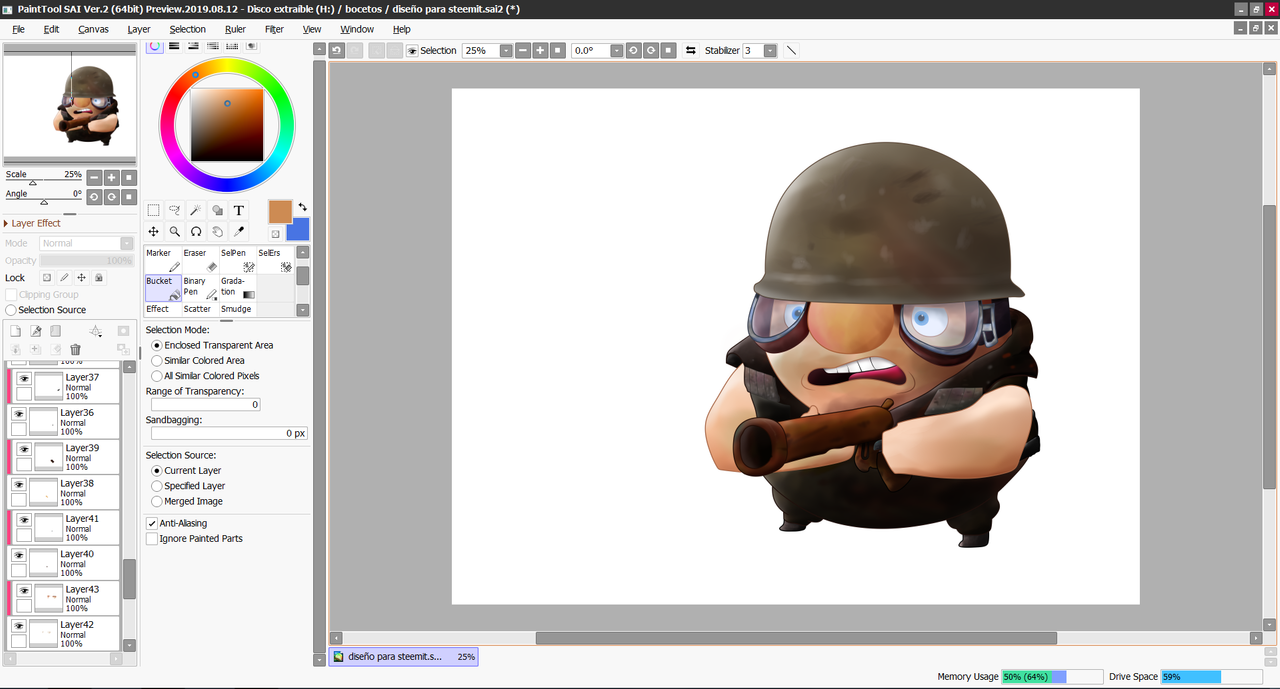This screenshot has width=1280, height=689.
Task: Show the color wheel panel
Action: pos(155,46)
